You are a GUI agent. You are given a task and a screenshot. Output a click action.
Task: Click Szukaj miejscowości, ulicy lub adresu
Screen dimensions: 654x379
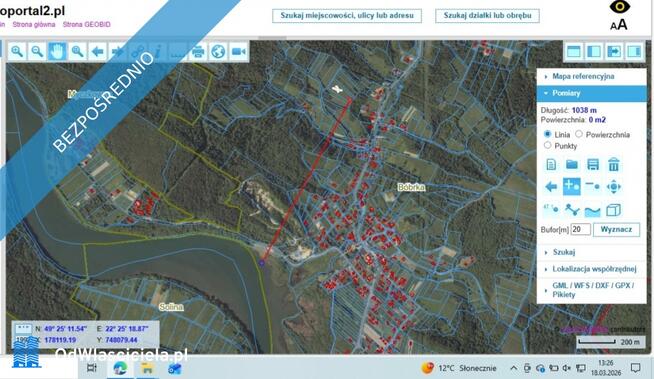click(x=347, y=16)
